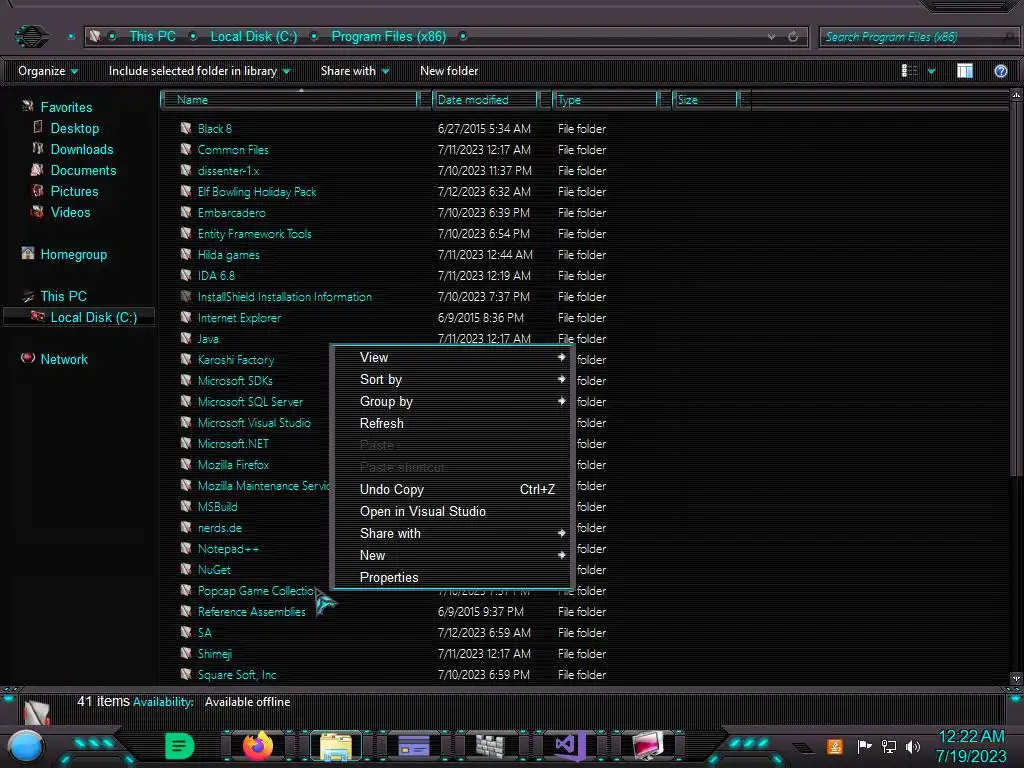This screenshot has height=768, width=1024.
Task: Choose Open in Visual Studio menu entry
Action: point(452,511)
